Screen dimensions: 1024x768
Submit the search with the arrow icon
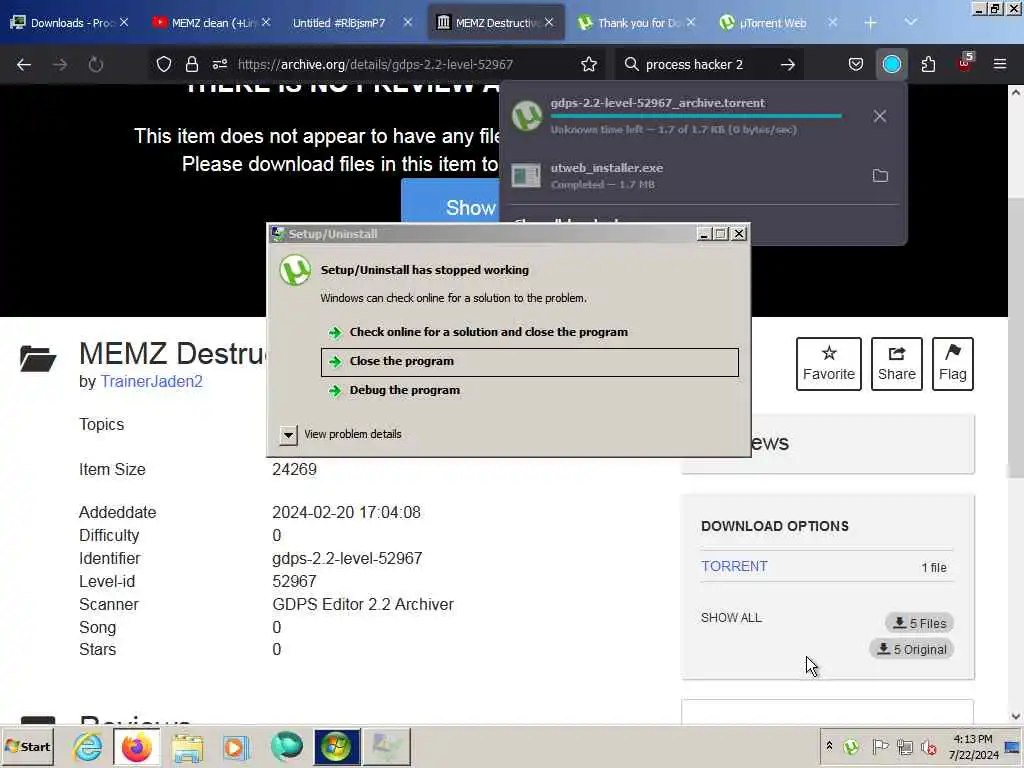(788, 64)
